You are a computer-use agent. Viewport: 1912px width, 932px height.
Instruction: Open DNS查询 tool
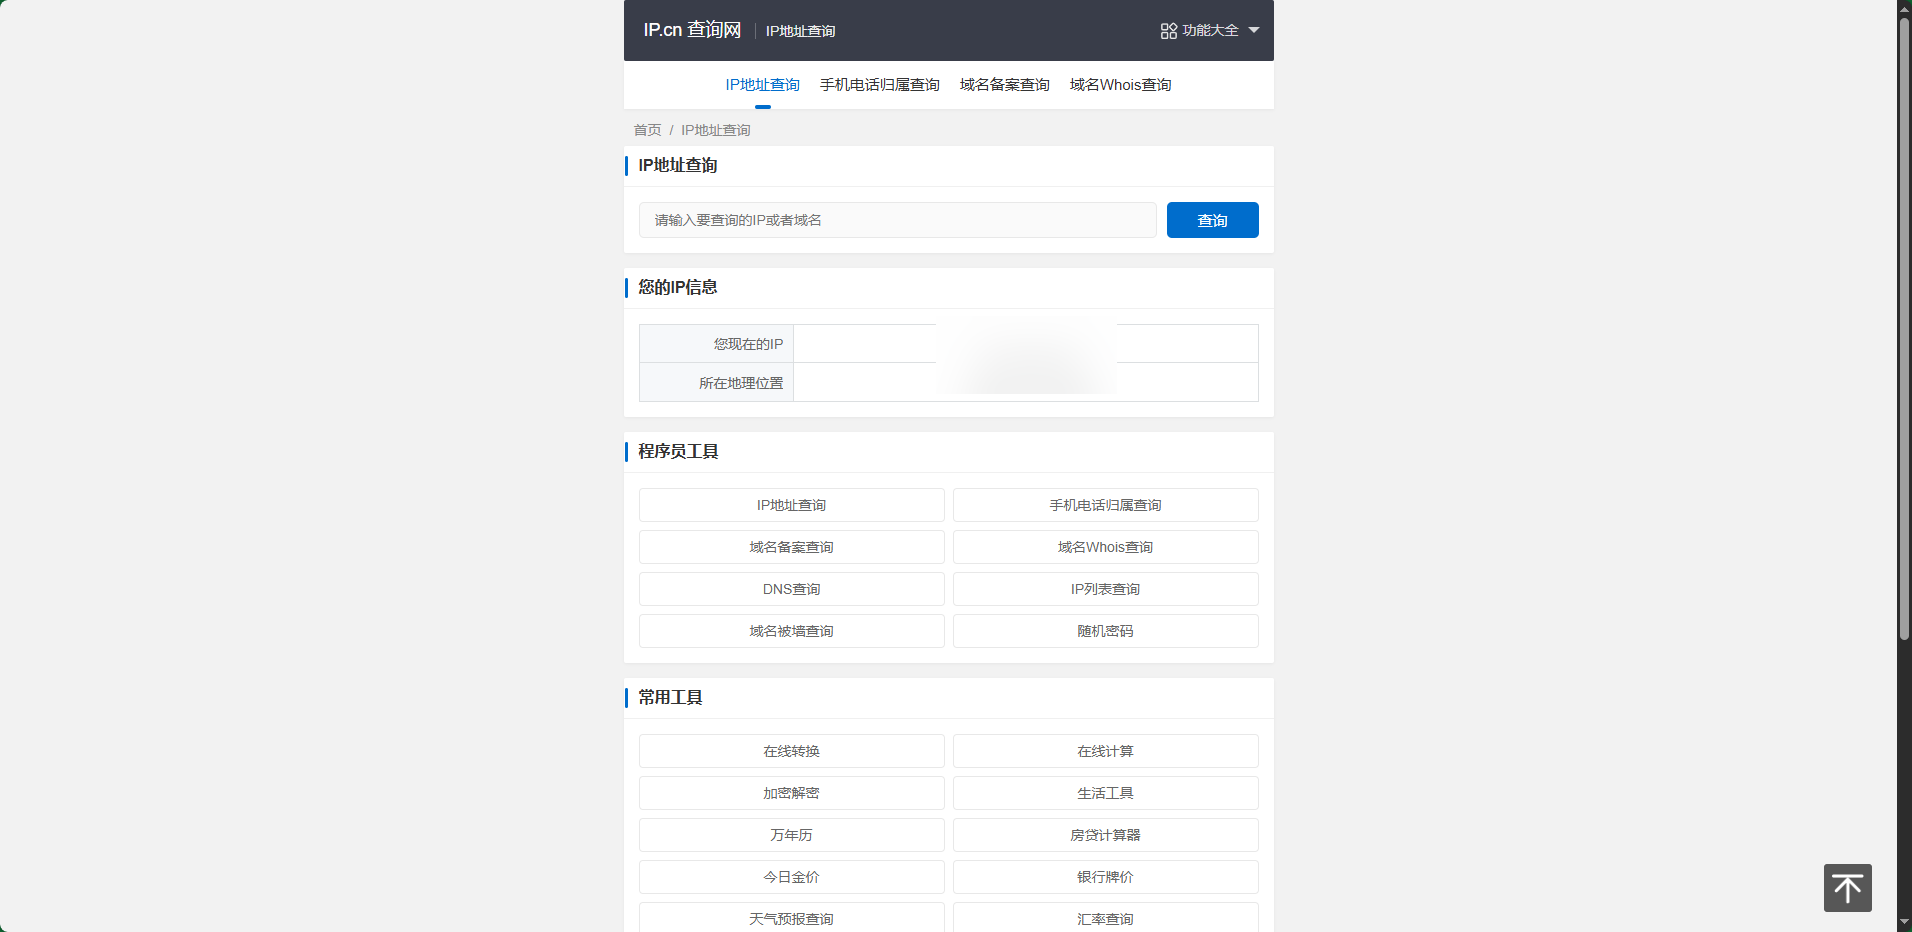(x=791, y=589)
